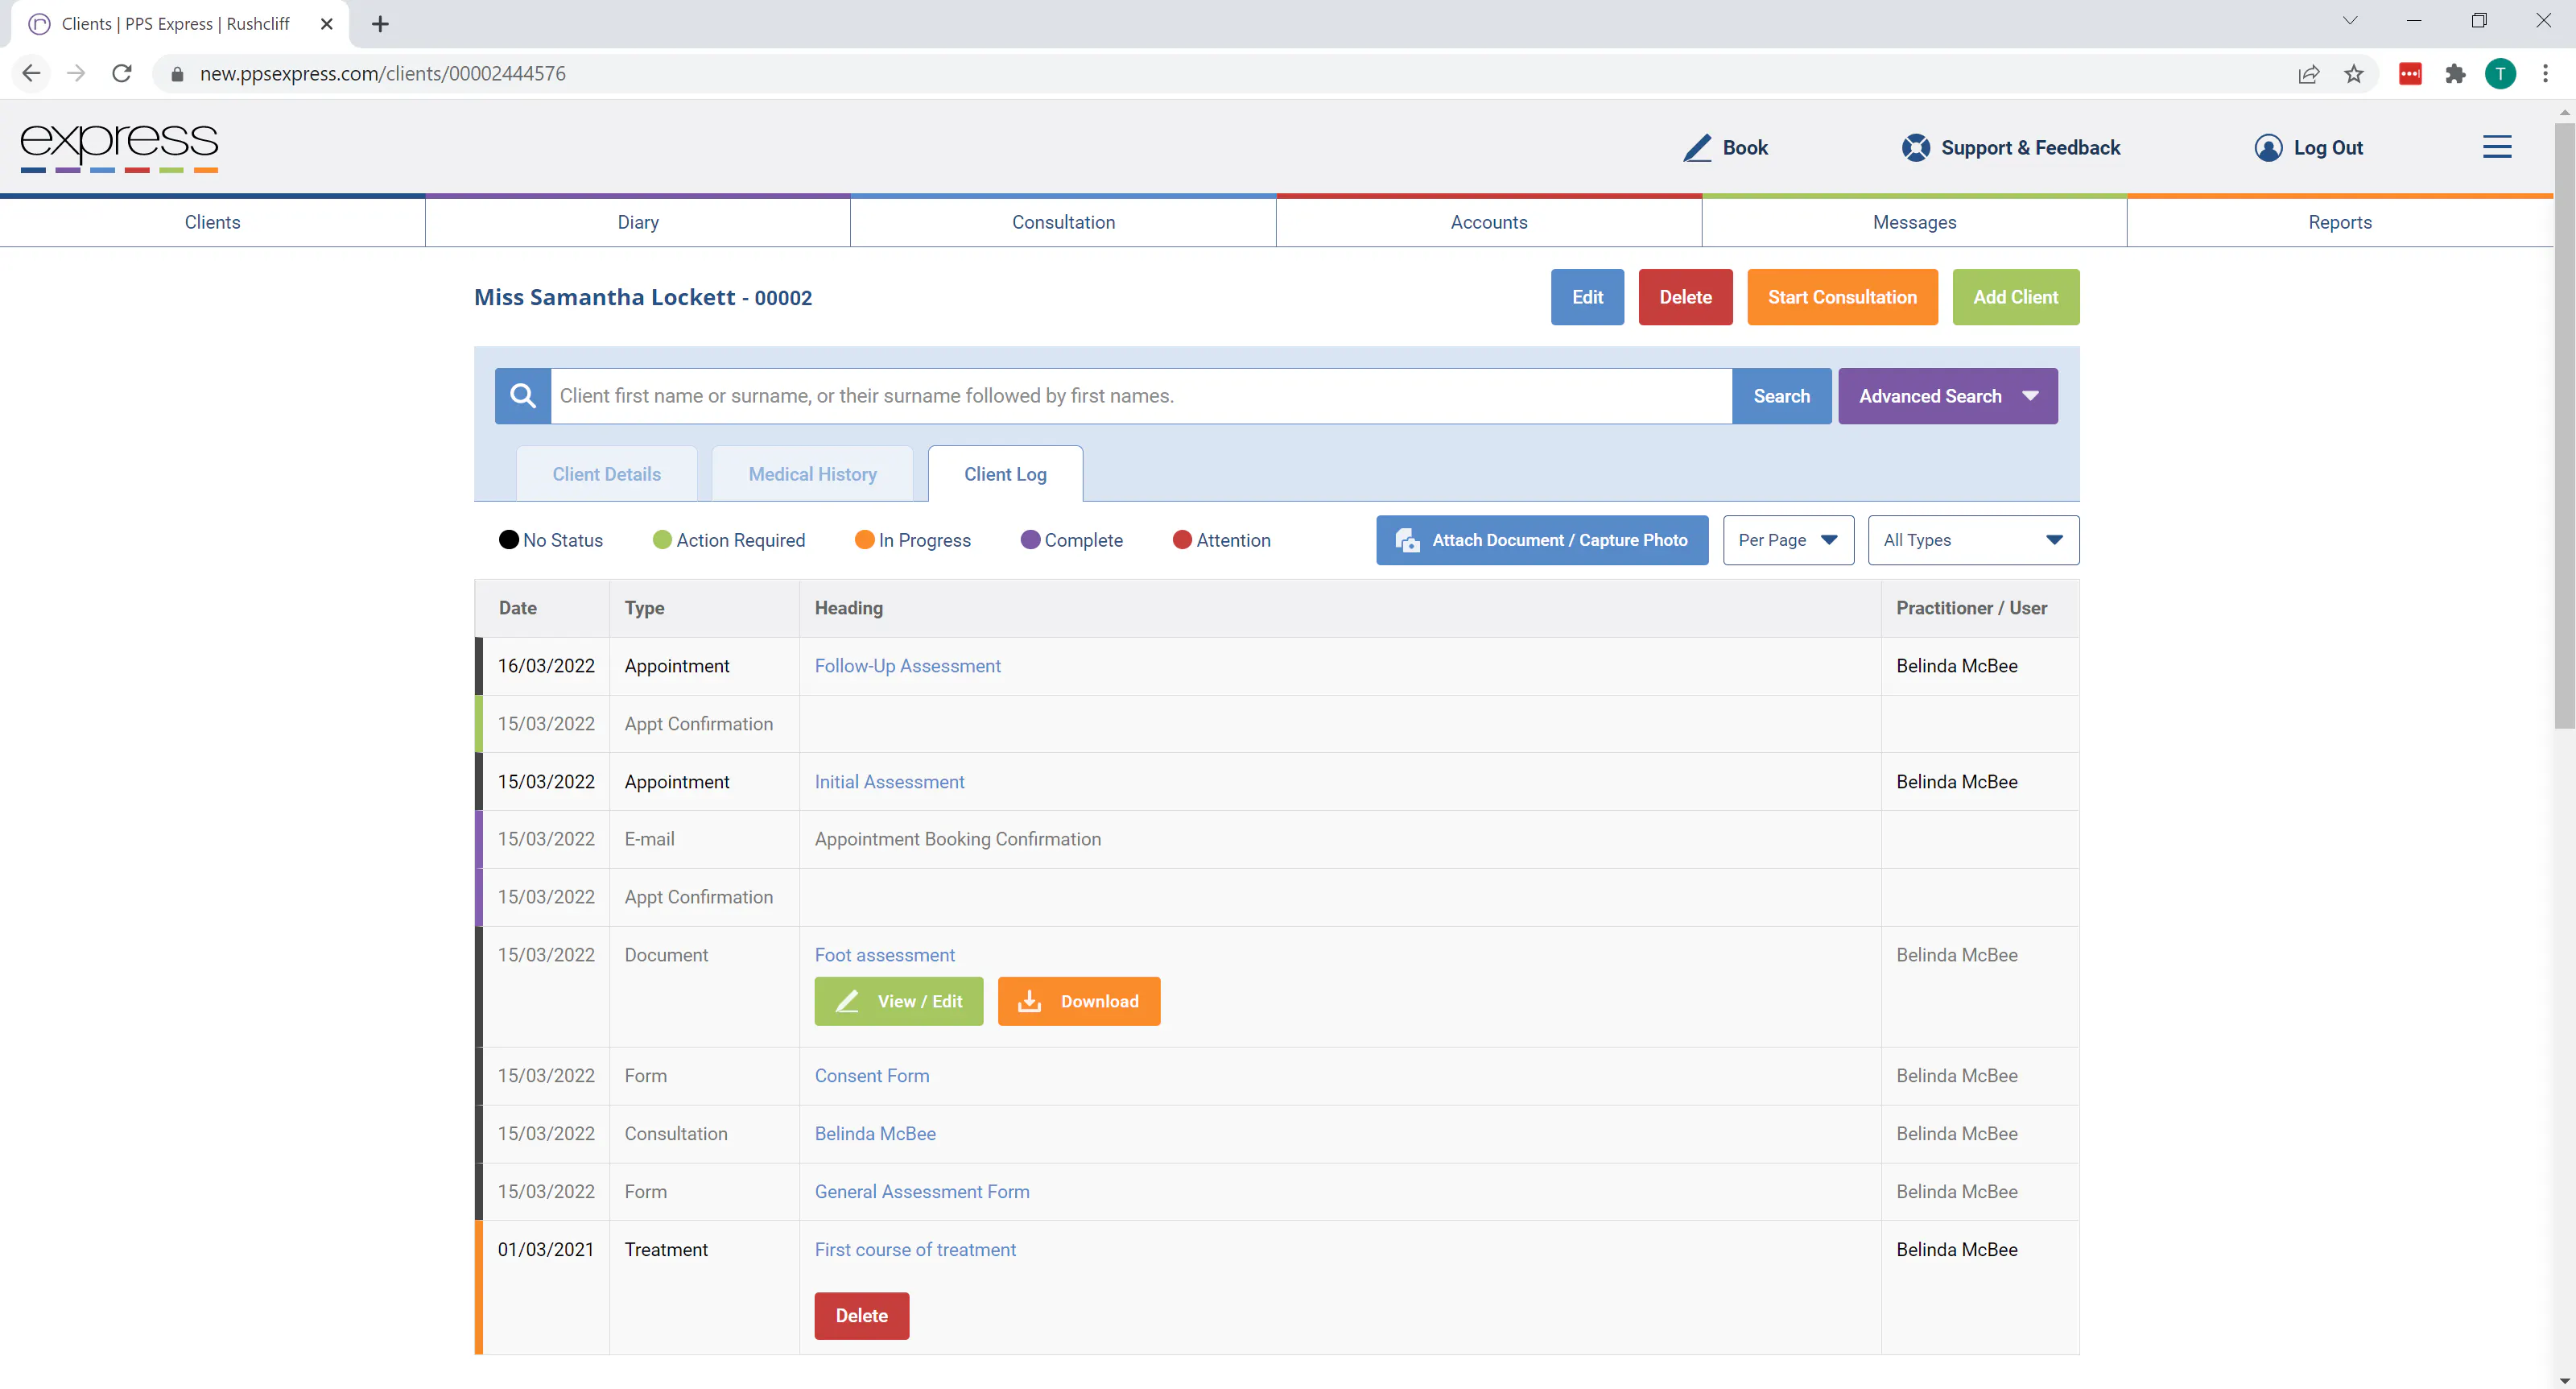Click the camera icon to attach a document
This screenshot has width=2576, height=1389.
click(x=1407, y=540)
